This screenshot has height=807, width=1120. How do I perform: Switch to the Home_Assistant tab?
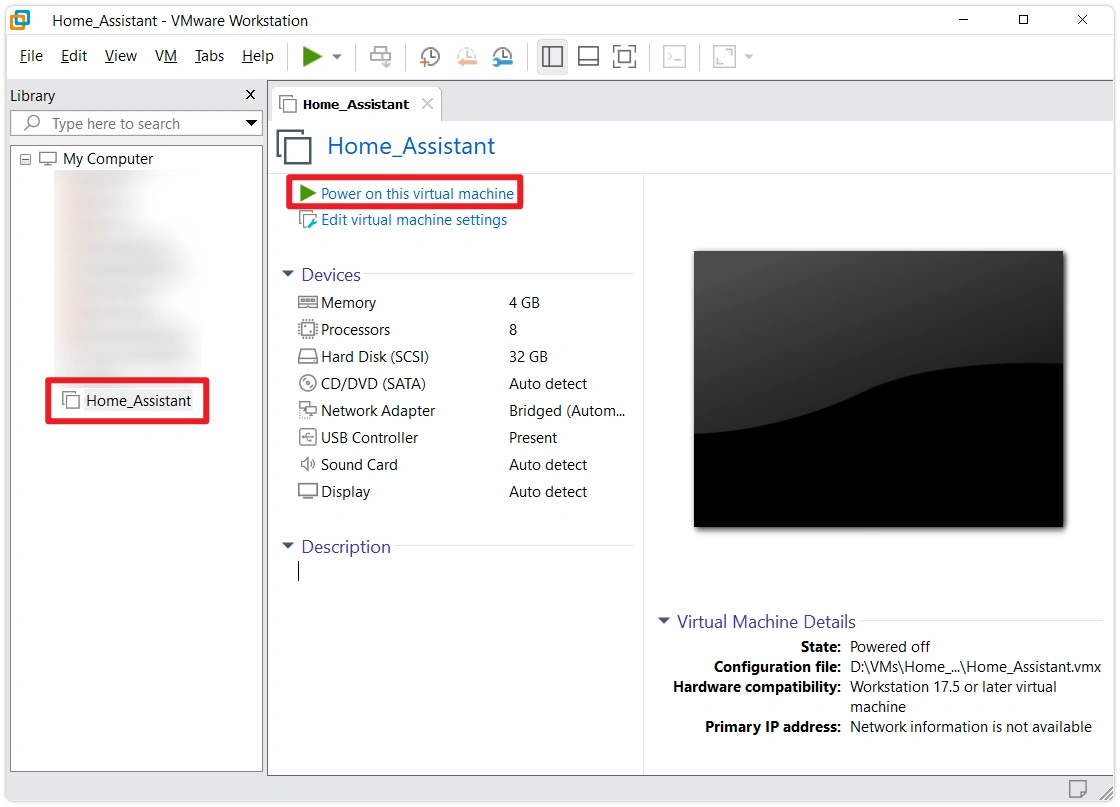pos(356,104)
